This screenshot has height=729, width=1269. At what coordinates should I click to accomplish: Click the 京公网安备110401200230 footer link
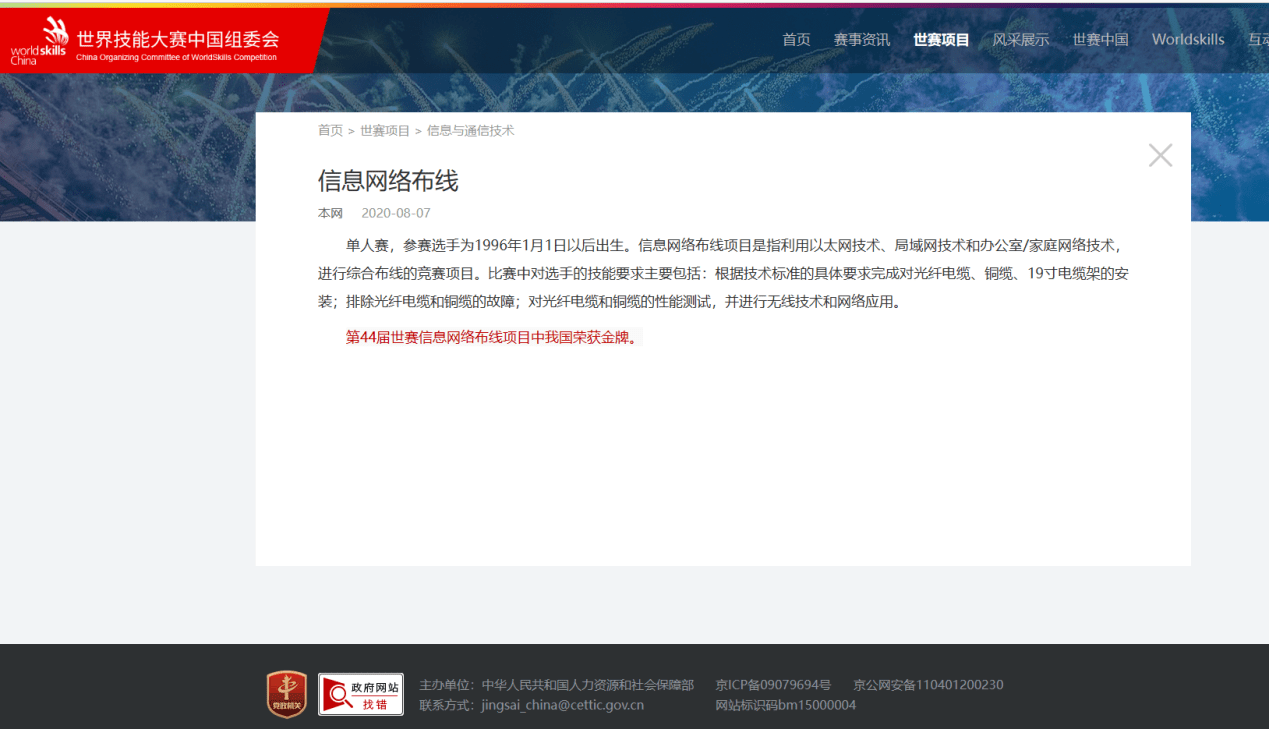(x=927, y=685)
